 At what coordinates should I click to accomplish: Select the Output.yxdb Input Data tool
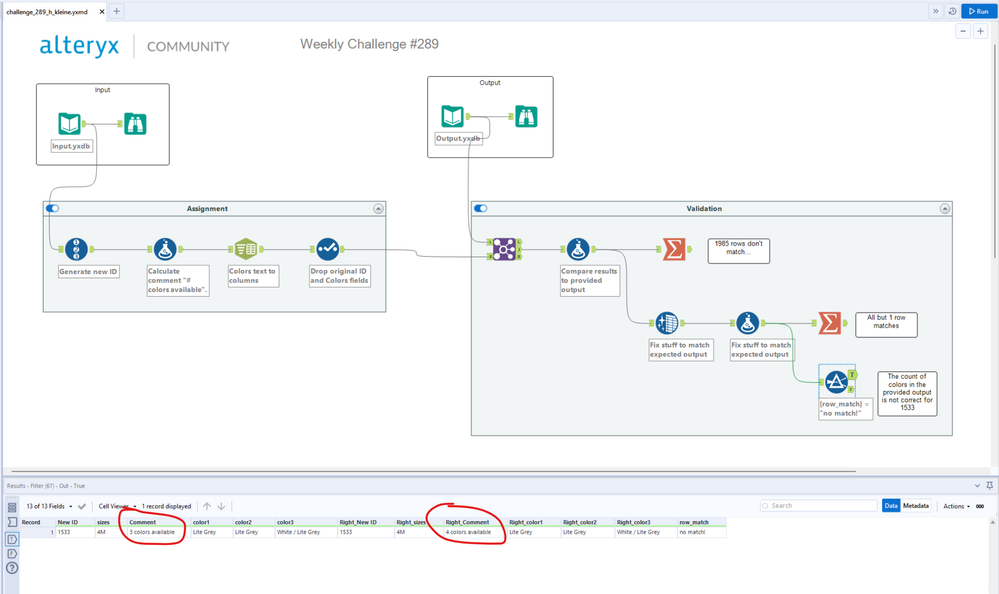(452, 117)
